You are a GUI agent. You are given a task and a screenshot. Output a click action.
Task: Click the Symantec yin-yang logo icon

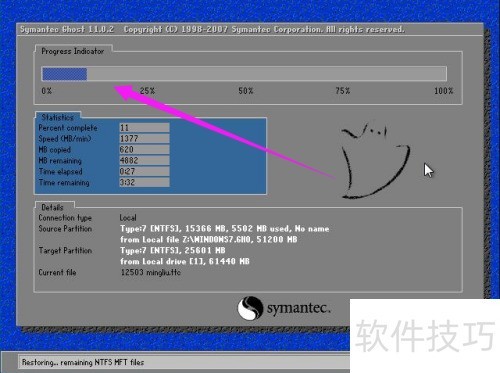250,308
